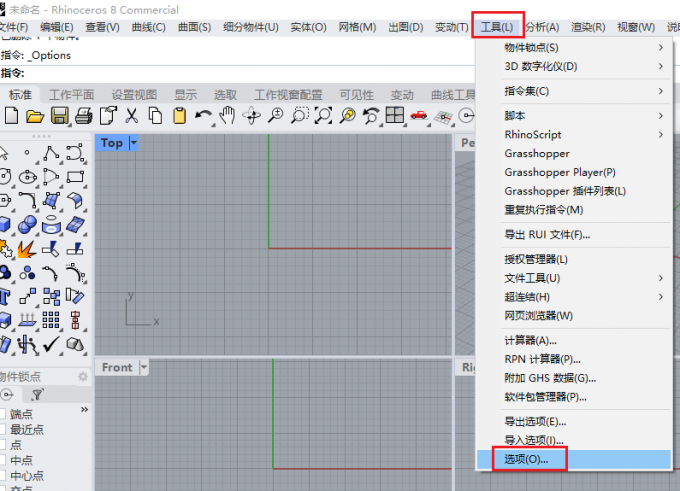
Task: Open the object snap gear settings
Action: click(x=82, y=376)
